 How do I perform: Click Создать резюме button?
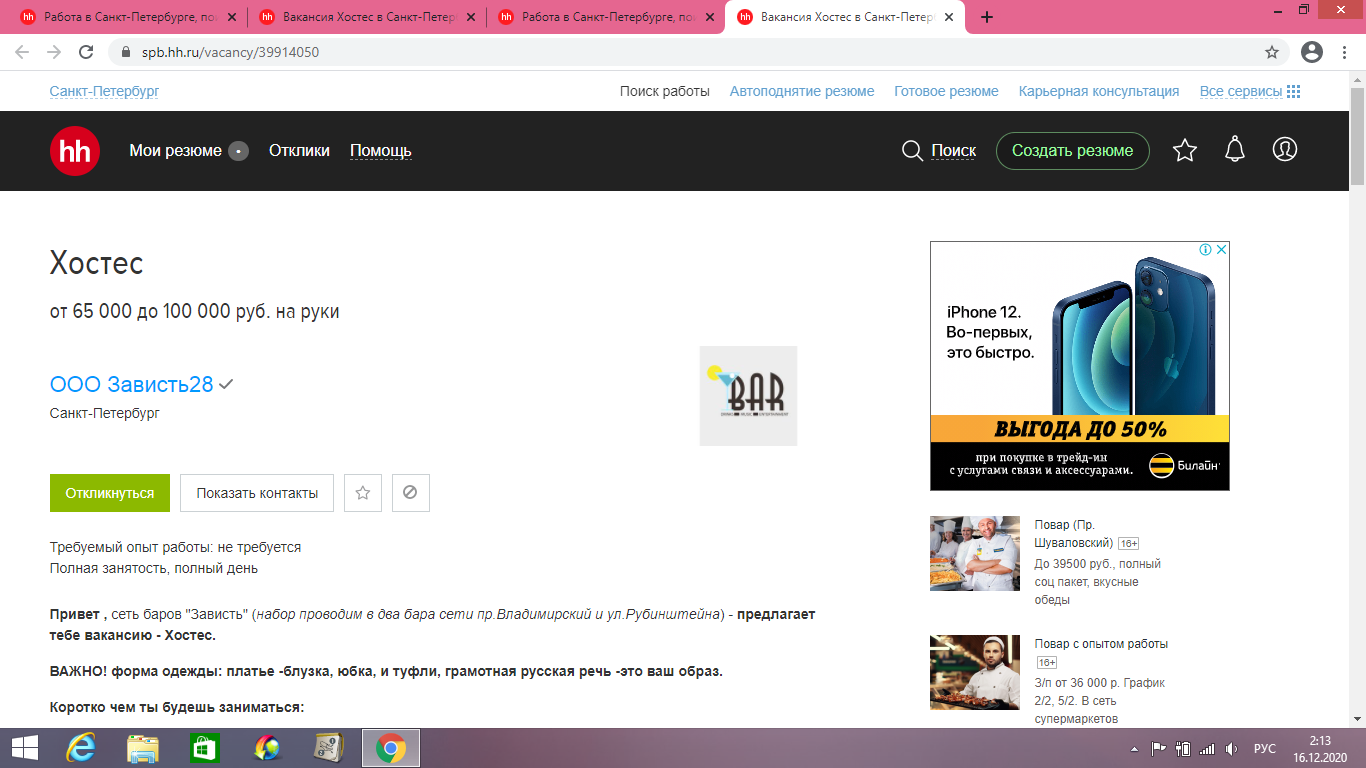pyautogui.click(x=1073, y=151)
